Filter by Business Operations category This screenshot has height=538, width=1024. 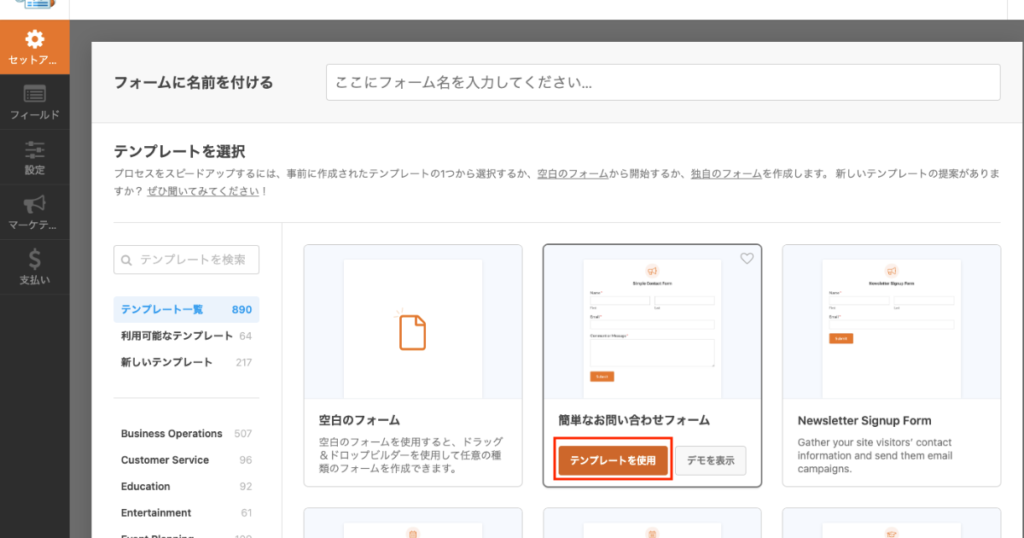[171, 434]
